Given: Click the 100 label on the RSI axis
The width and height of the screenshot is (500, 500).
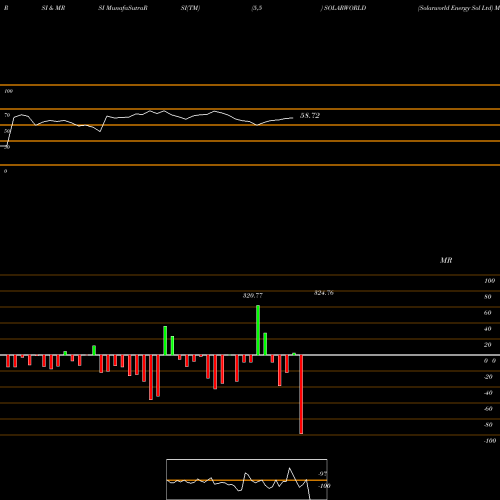Looking at the screenshot, I should click(x=9, y=91).
